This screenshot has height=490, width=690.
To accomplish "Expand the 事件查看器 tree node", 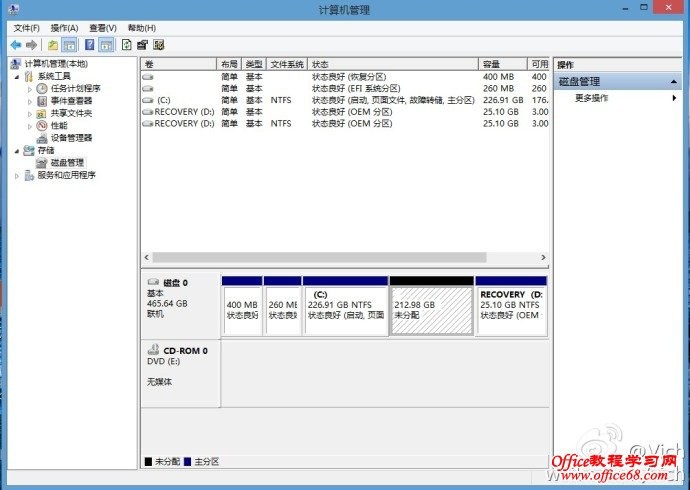I will click(x=30, y=101).
